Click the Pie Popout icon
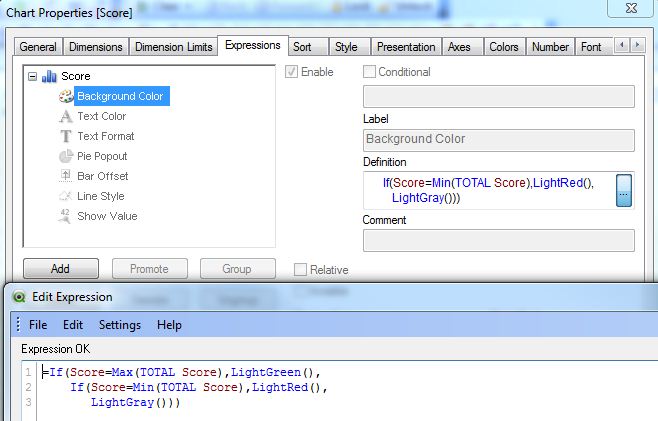 tap(65, 156)
